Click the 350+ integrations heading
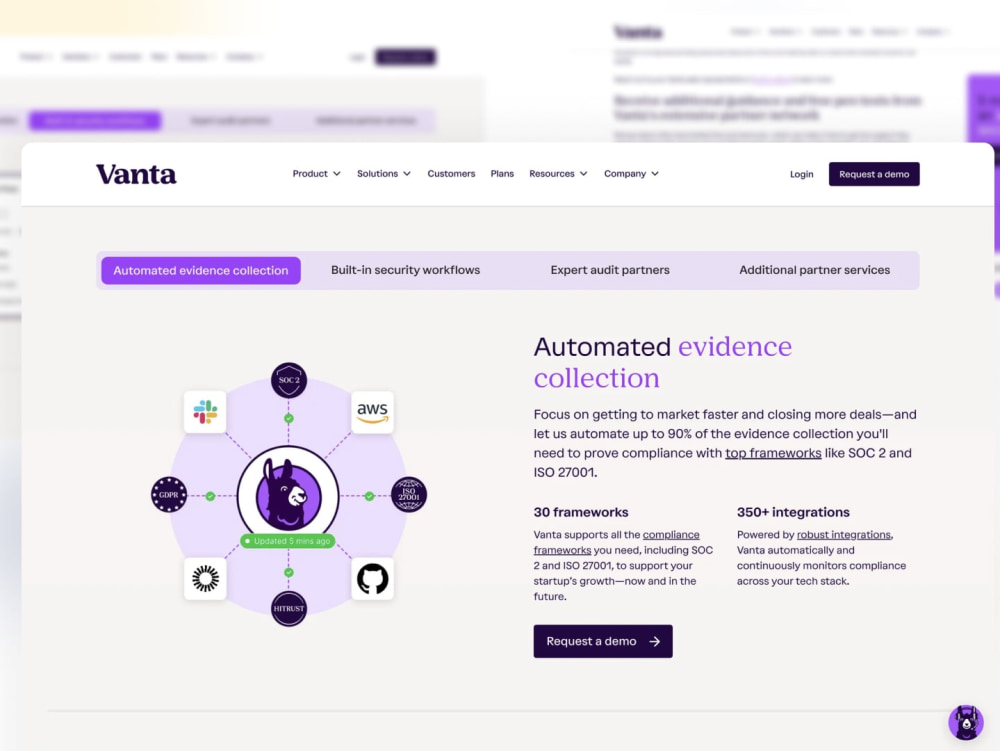 coord(793,513)
